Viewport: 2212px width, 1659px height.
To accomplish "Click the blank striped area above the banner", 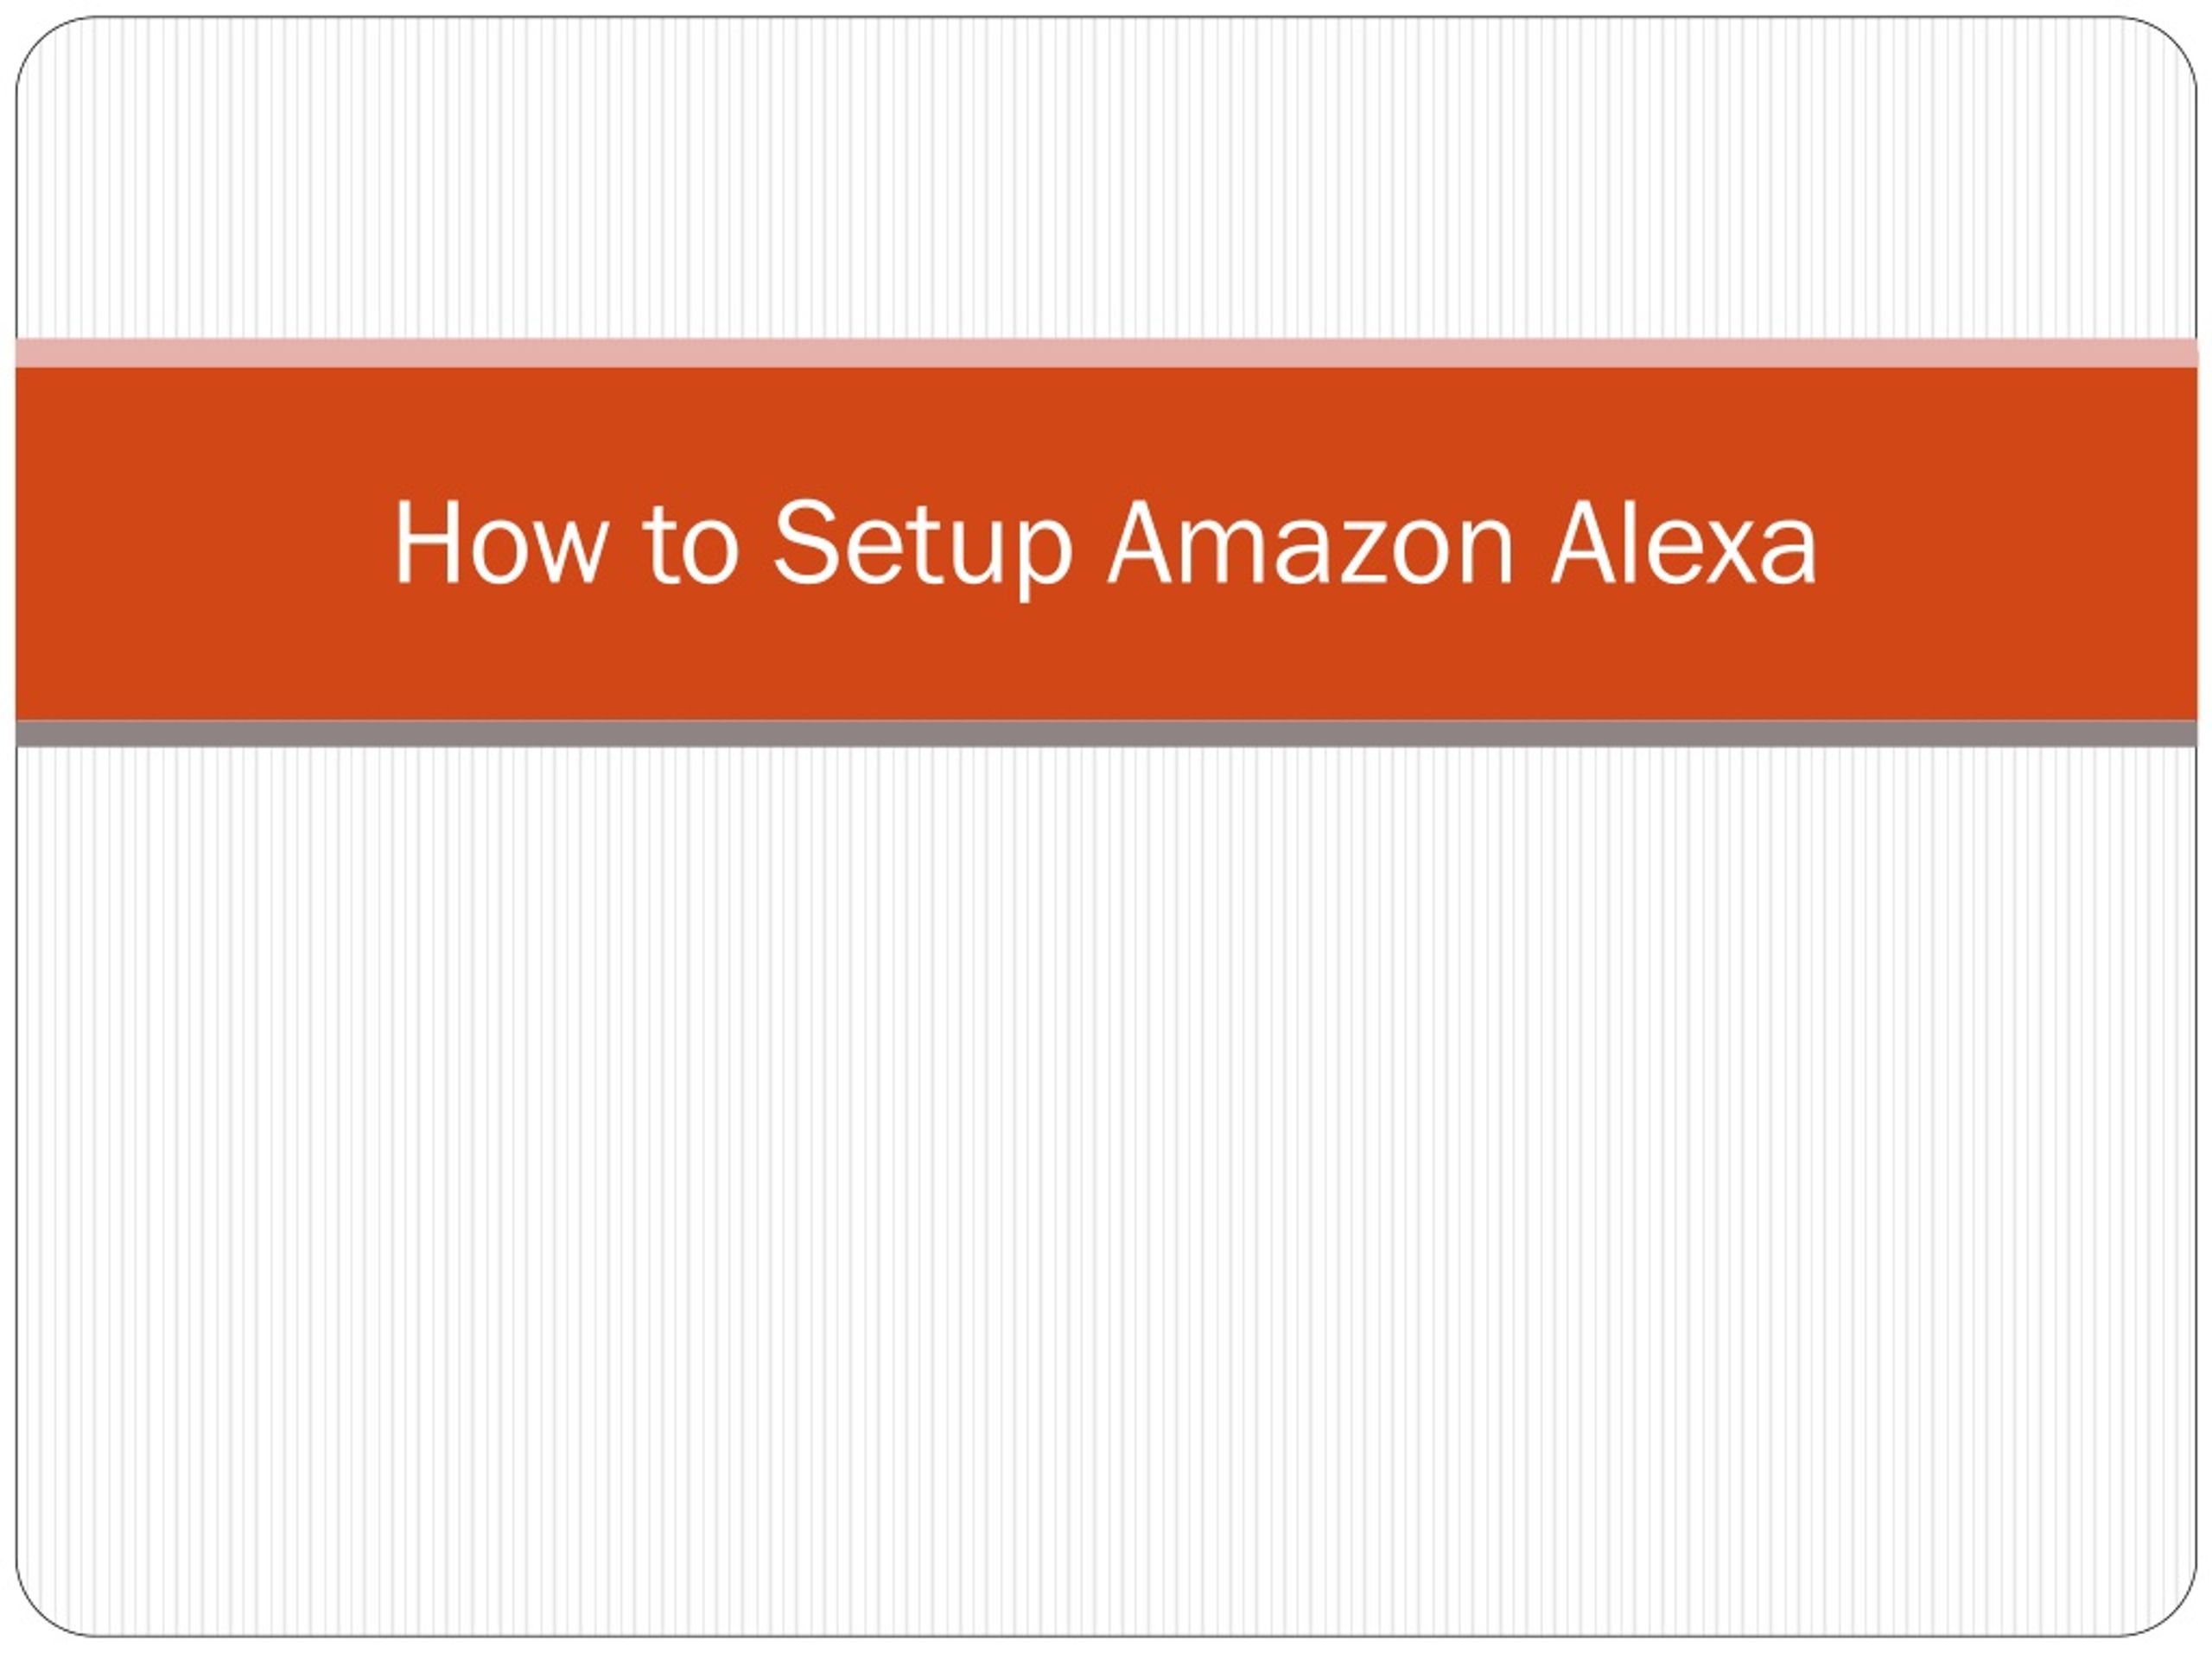I will [x=1106, y=180].
